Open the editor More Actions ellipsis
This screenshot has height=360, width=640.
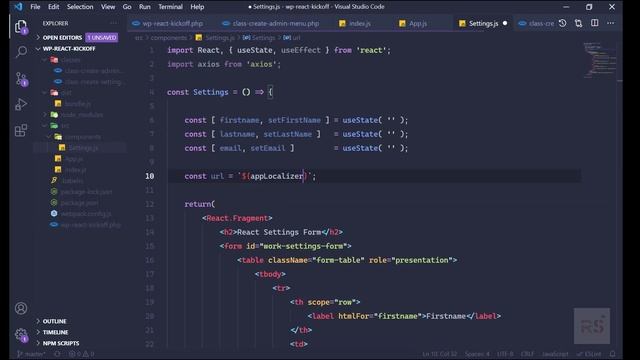pos(611,23)
